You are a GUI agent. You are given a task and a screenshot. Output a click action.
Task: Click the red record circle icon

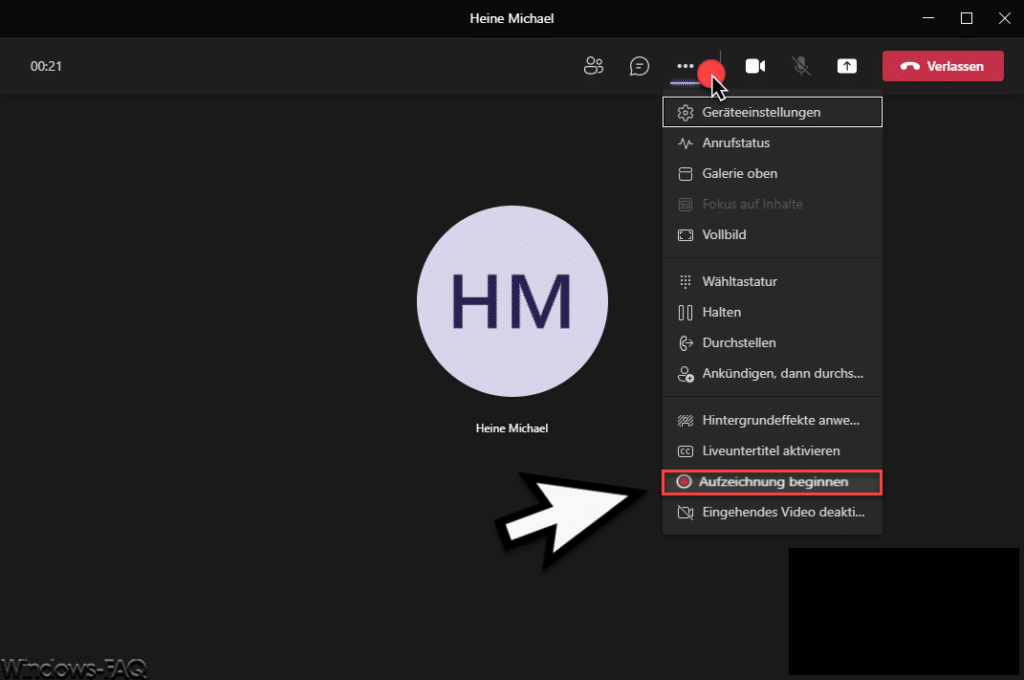point(684,482)
